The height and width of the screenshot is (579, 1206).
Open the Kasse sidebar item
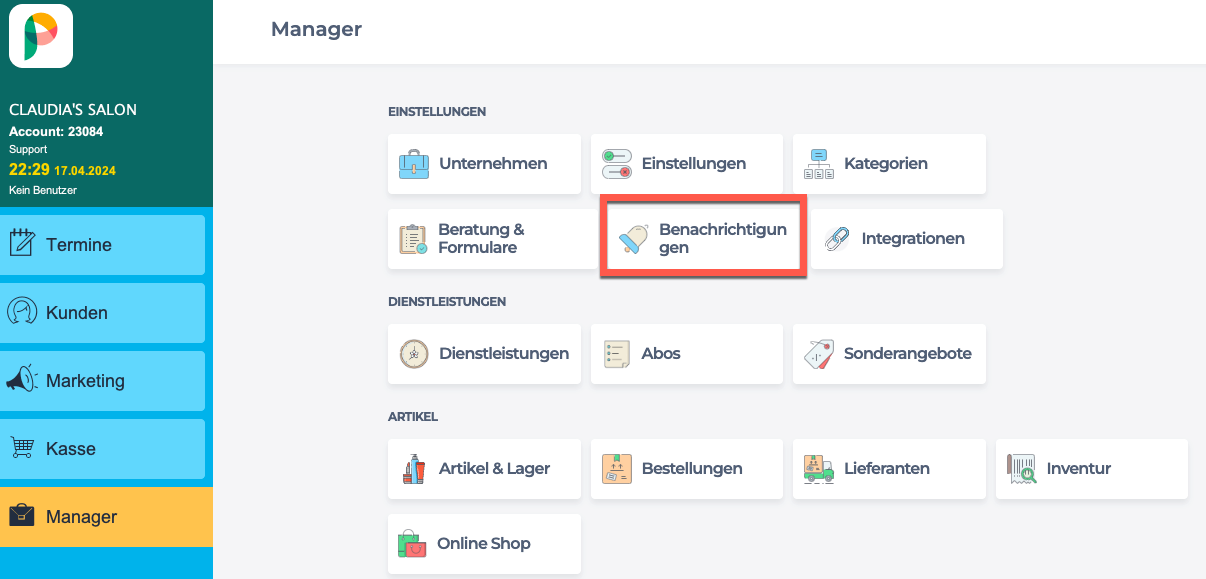tap(102, 449)
